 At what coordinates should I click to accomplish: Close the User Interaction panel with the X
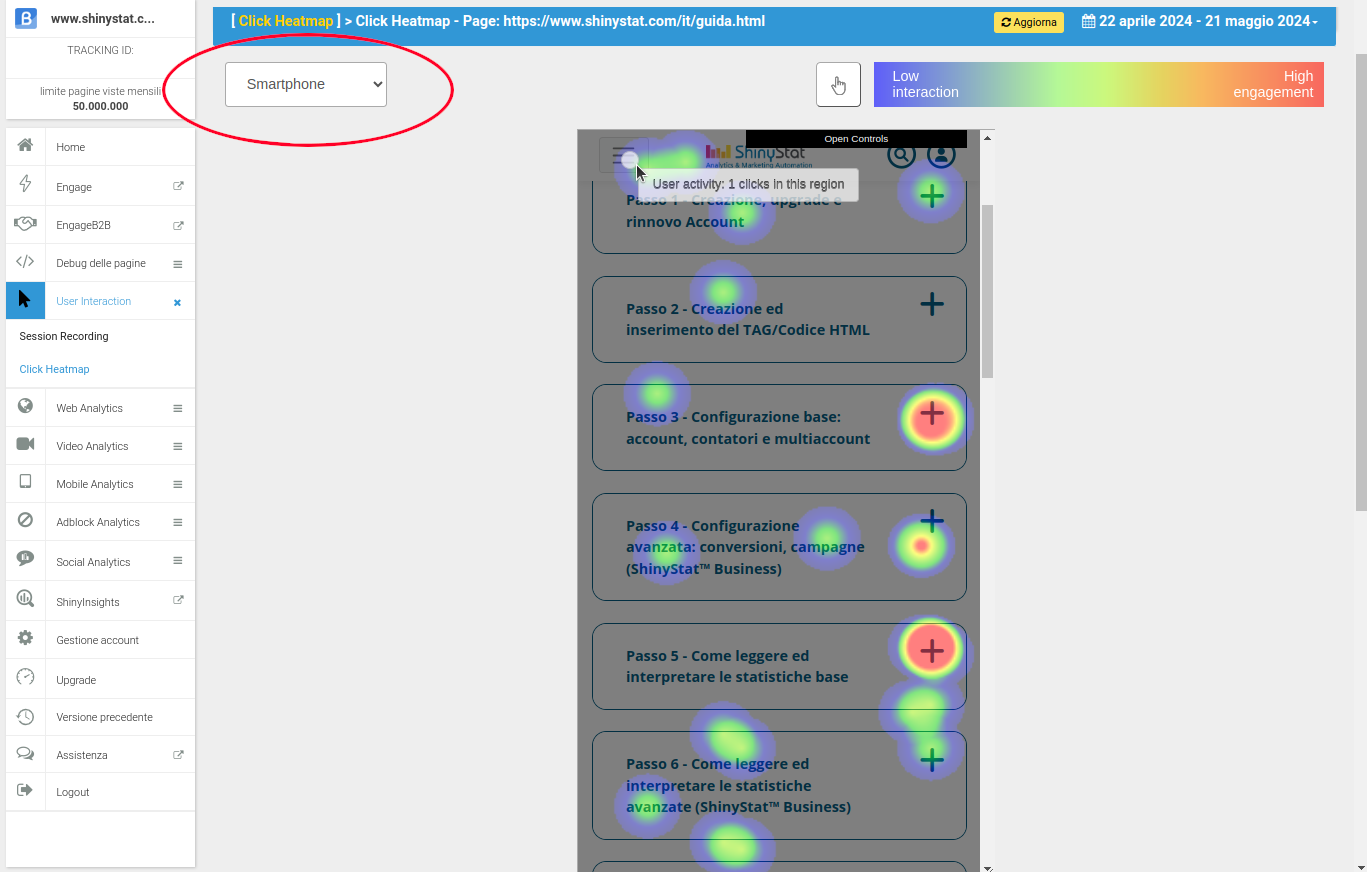(x=176, y=301)
